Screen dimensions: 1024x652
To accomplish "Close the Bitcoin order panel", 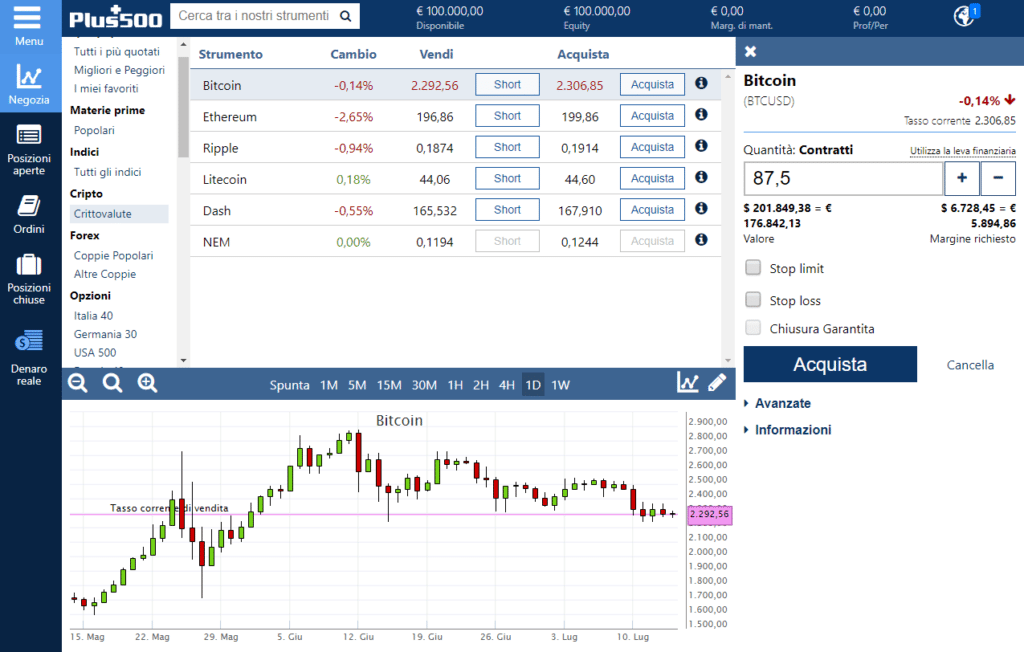I will (750, 51).
